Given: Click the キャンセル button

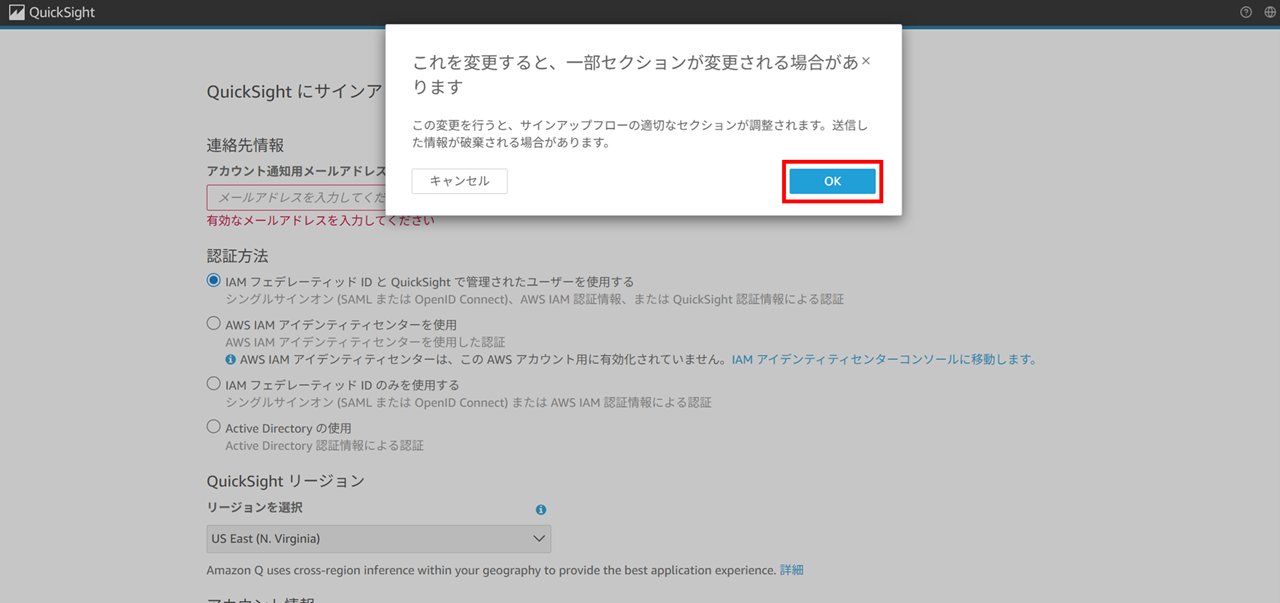Looking at the screenshot, I should point(459,181).
